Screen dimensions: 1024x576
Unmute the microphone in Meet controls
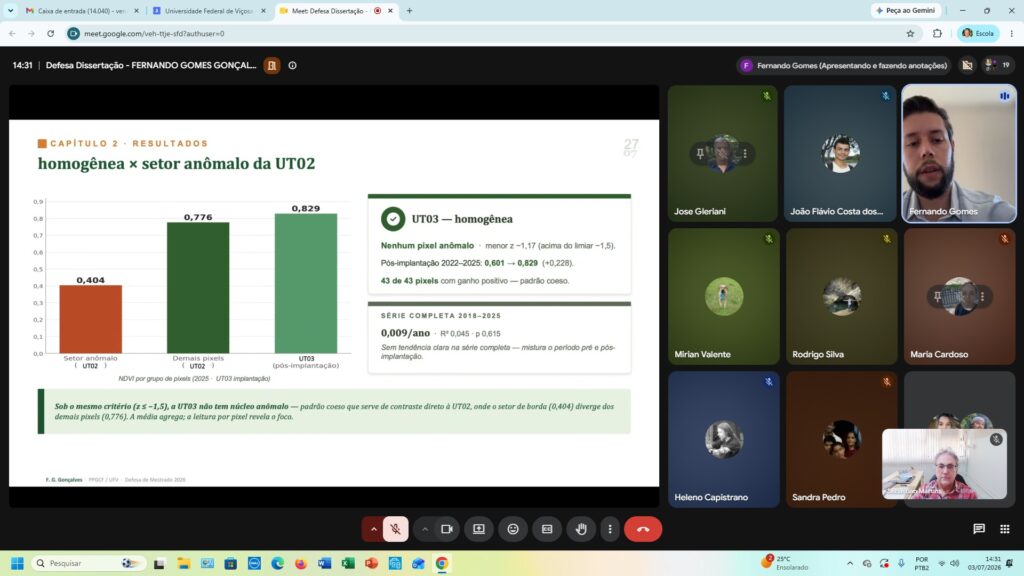point(395,529)
